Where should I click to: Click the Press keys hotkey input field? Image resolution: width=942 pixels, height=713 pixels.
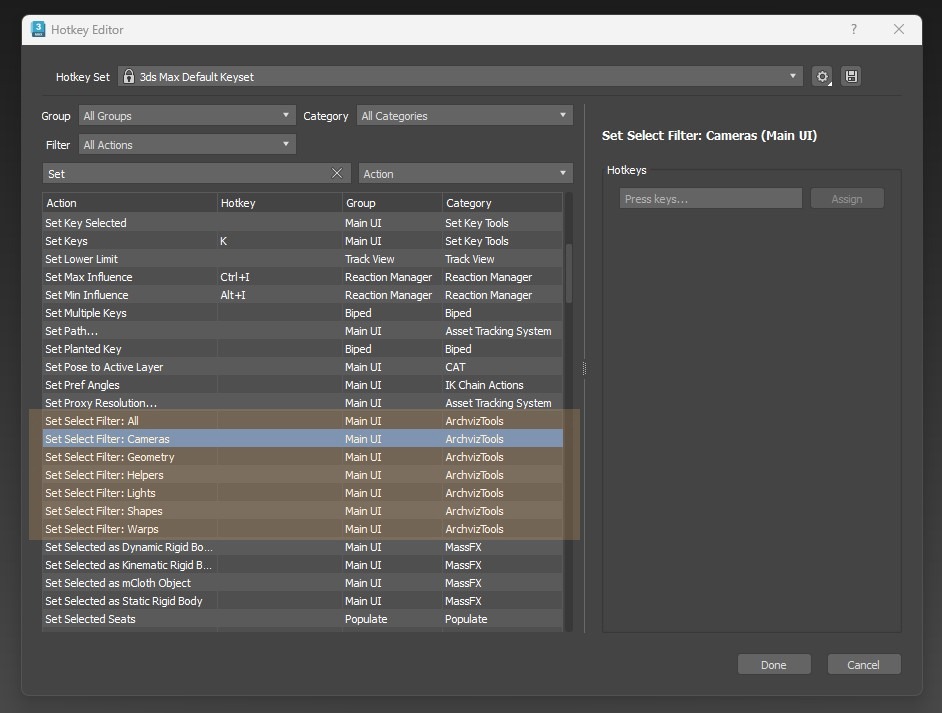[710, 199]
